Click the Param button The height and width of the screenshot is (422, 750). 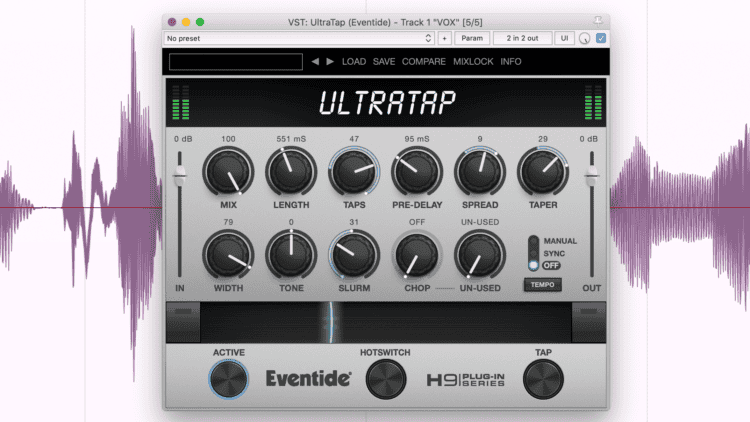(x=472, y=38)
